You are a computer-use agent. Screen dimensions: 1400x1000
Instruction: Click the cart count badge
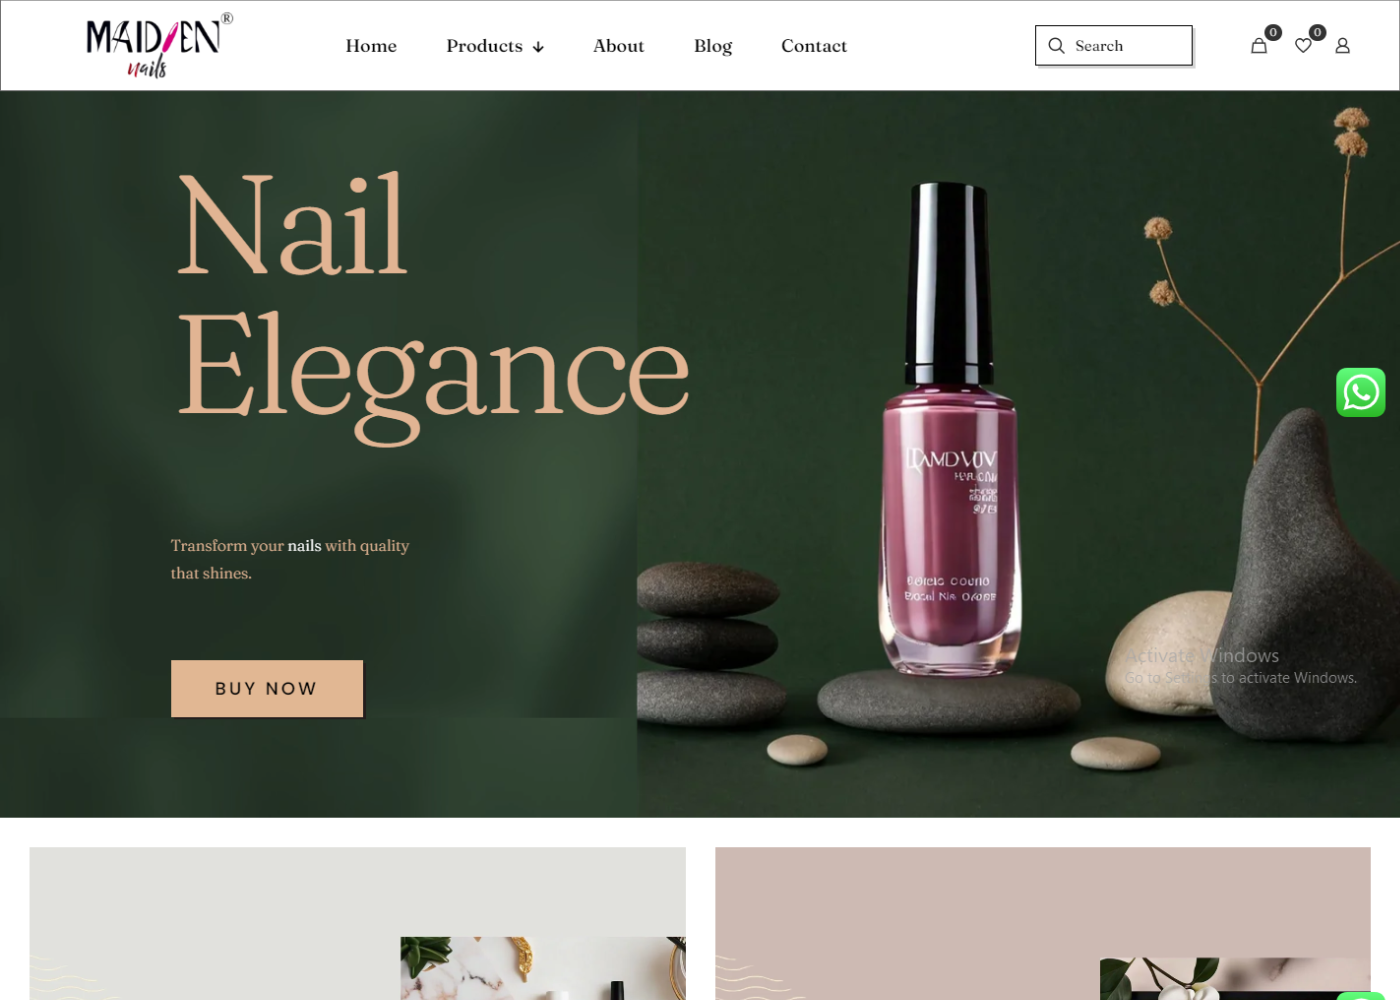(1273, 32)
